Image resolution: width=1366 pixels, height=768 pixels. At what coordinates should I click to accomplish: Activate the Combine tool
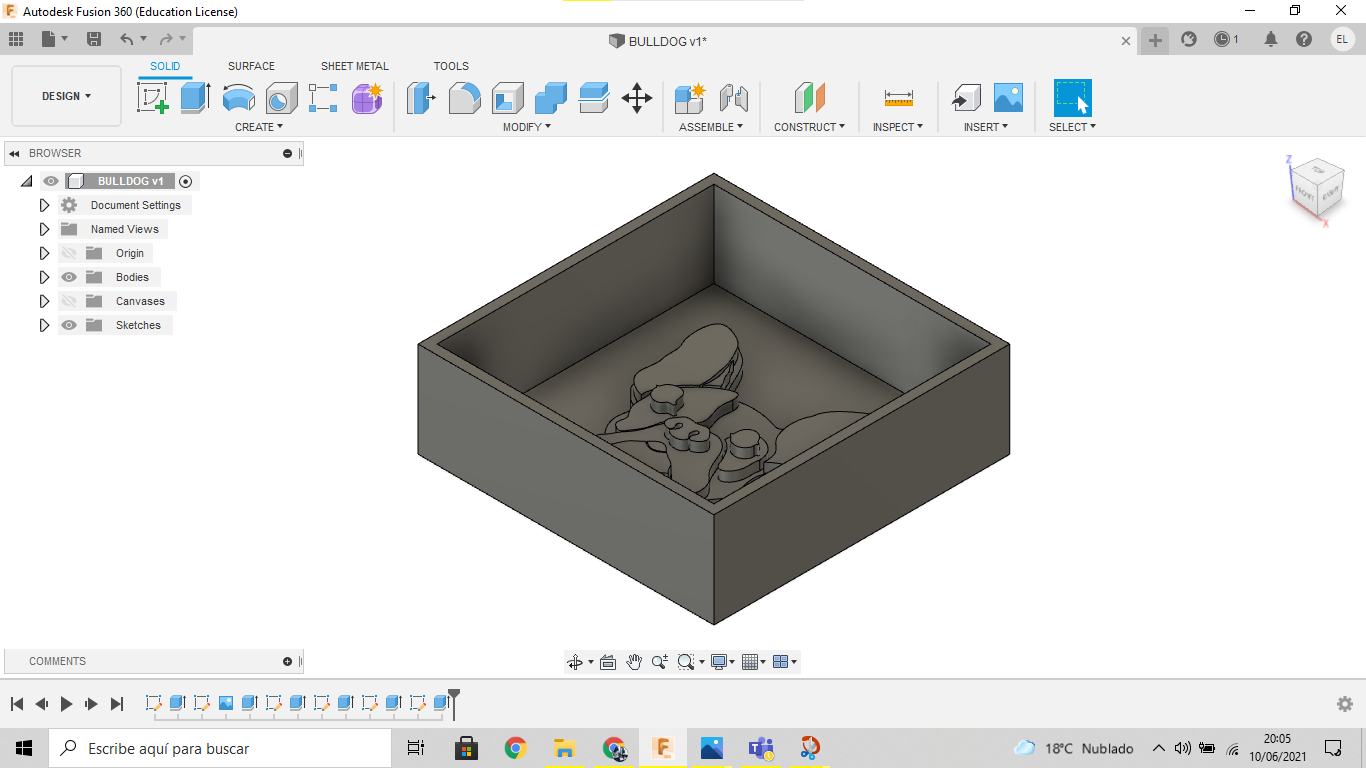coord(550,98)
